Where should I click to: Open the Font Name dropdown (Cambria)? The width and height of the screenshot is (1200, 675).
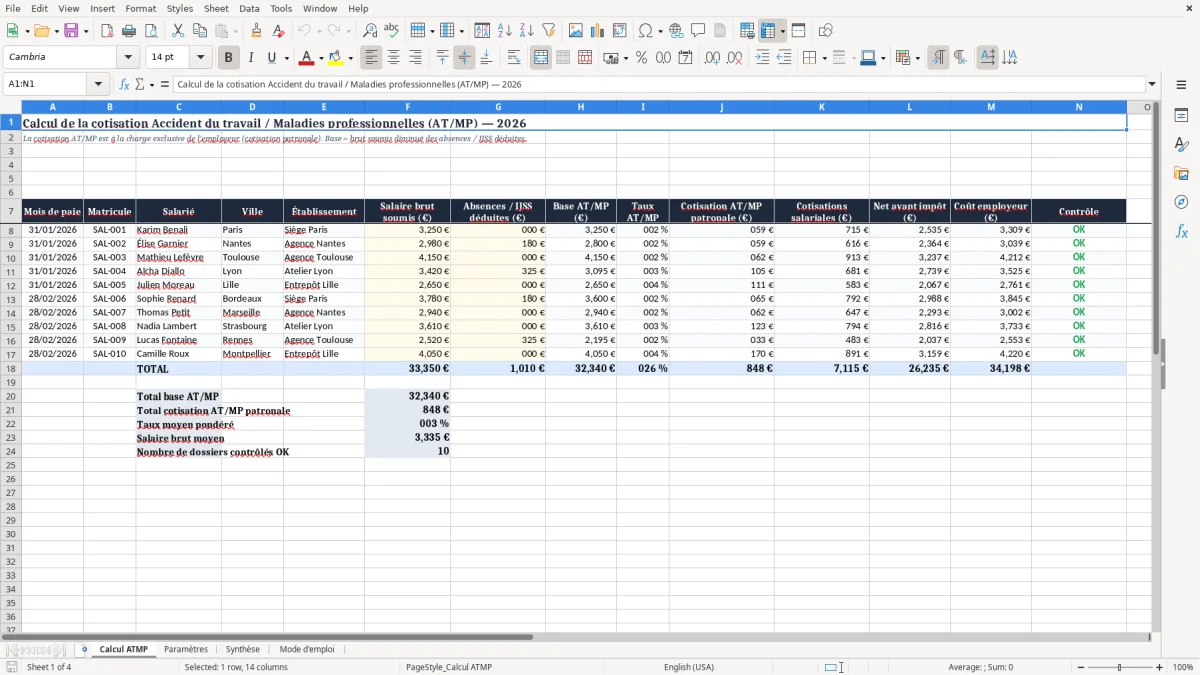click(x=128, y=58)
